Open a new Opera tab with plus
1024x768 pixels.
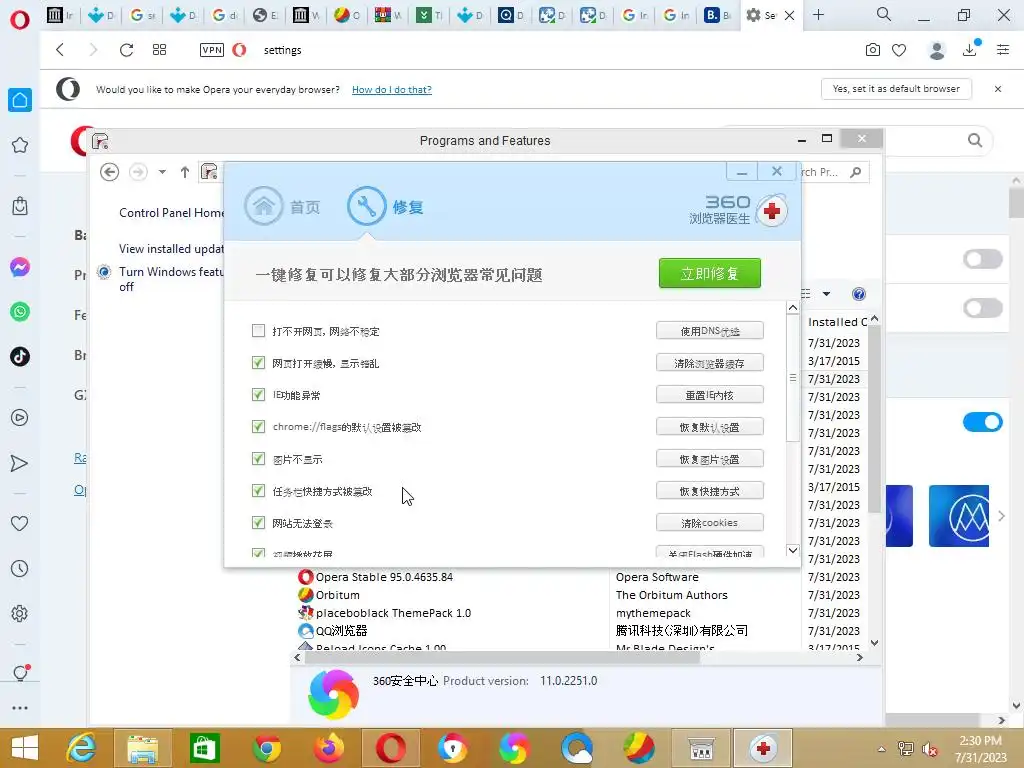pyautogui.click(x=818, y=14)
